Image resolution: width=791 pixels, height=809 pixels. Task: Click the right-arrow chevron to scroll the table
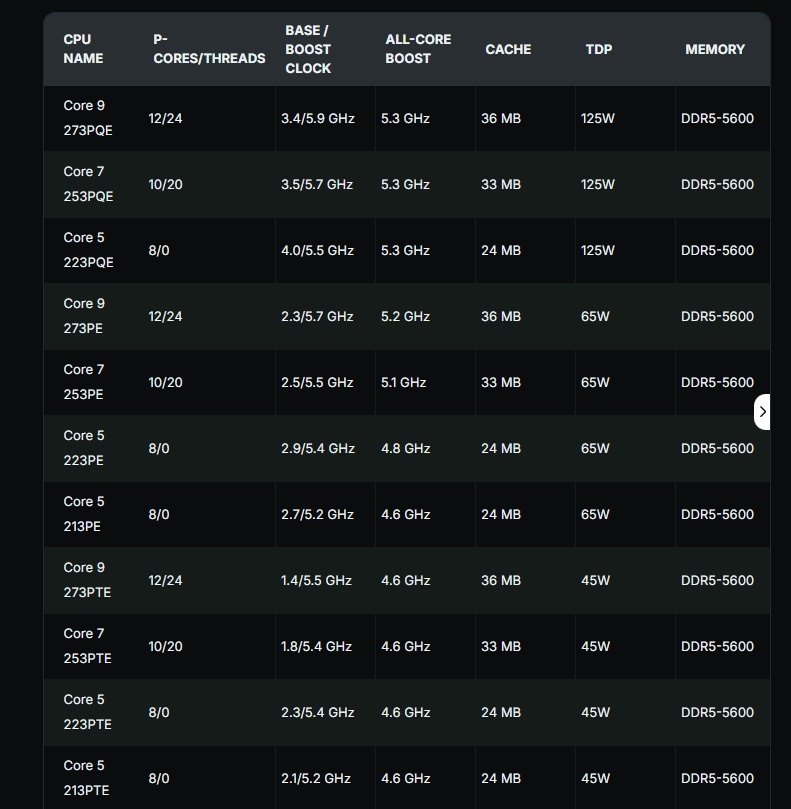tap(762, 412)
